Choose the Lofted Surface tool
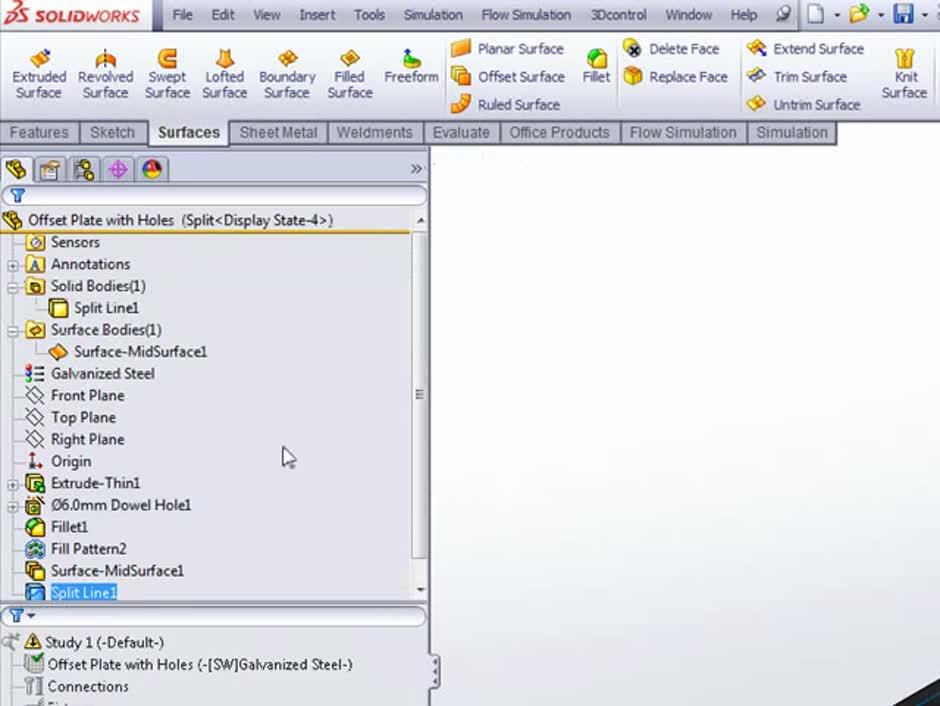Screen dimensions: 940x706 click(x=224, y=75)
